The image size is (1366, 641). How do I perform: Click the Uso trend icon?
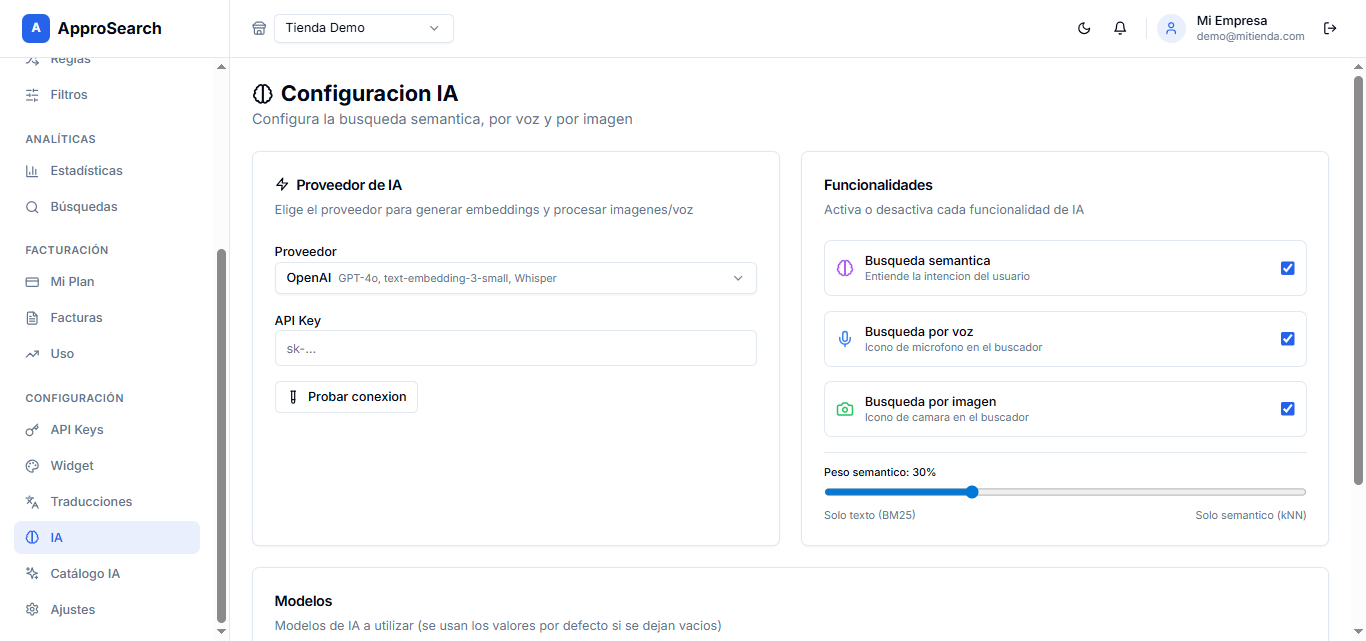point(32,354)
